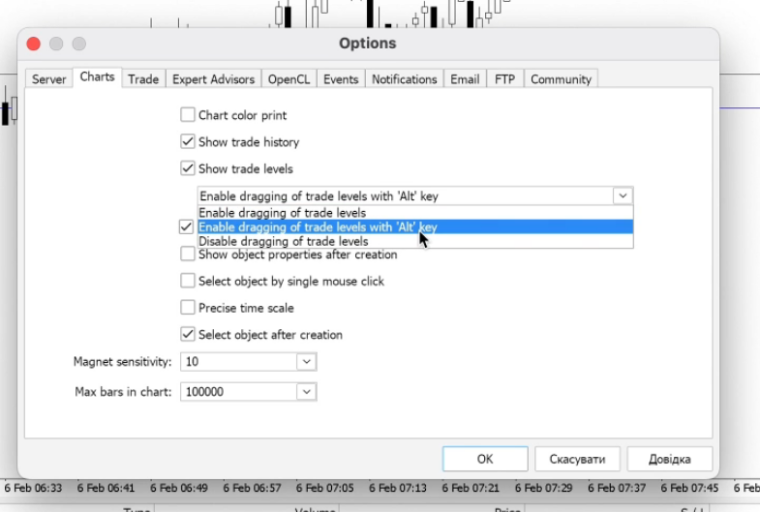Open help with the Довідка button
The width and height of the screenshot is (760, 512).
pos(670,459)
